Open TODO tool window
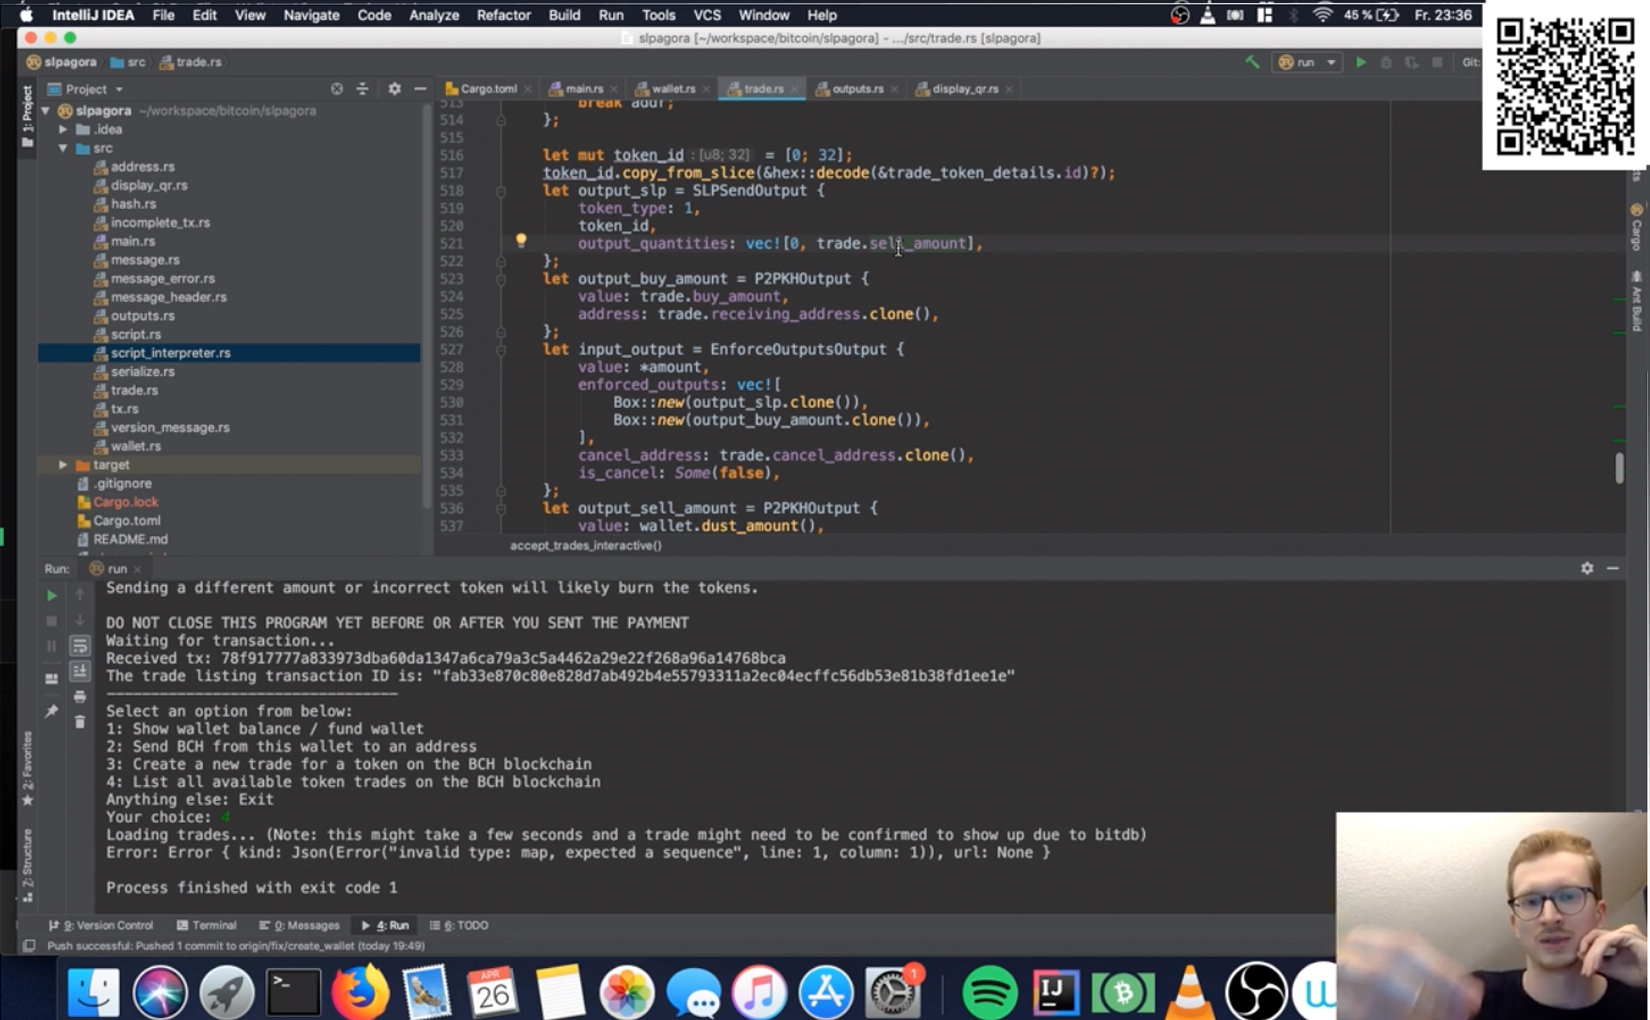This screenshot has height=1020, width=1650. click(459, 926)
